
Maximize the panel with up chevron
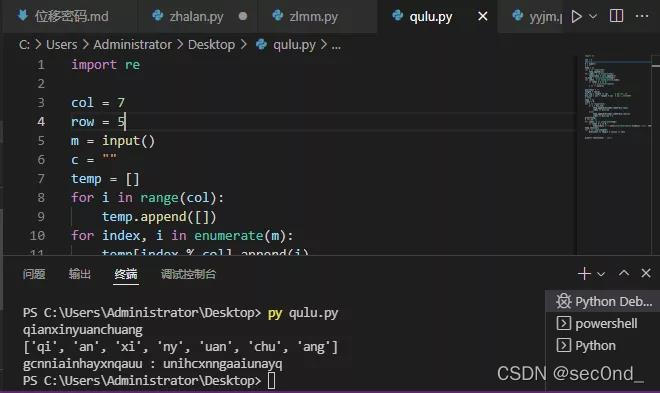(624, 274)
